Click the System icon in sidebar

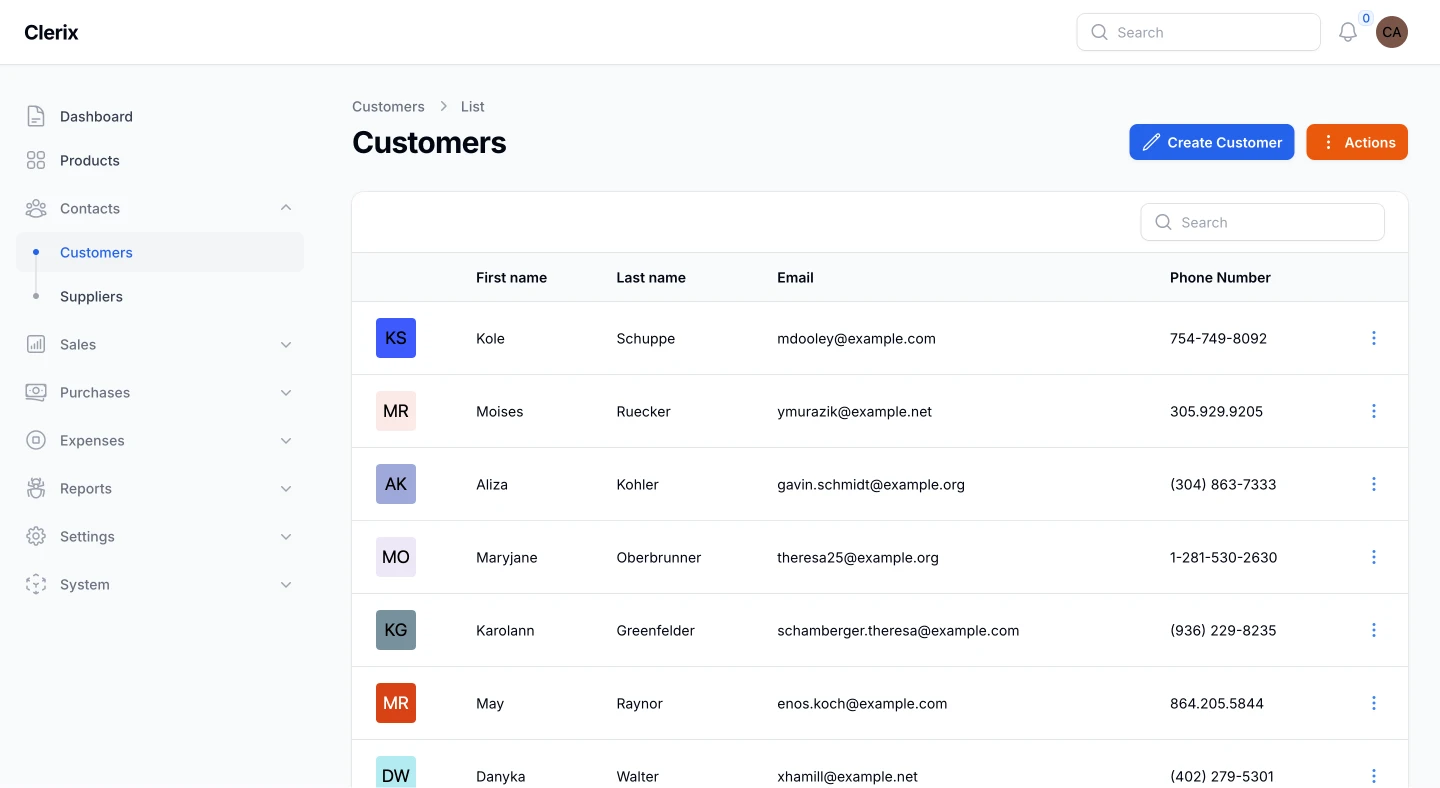coord(36,584)
